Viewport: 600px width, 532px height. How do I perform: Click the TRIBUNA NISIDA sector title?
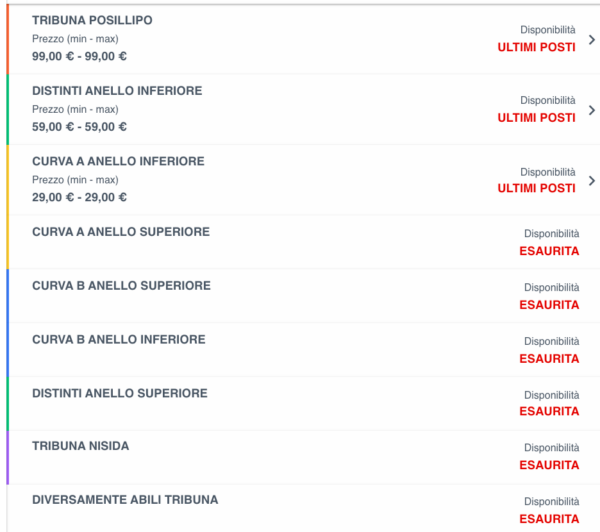pos(80,446)
